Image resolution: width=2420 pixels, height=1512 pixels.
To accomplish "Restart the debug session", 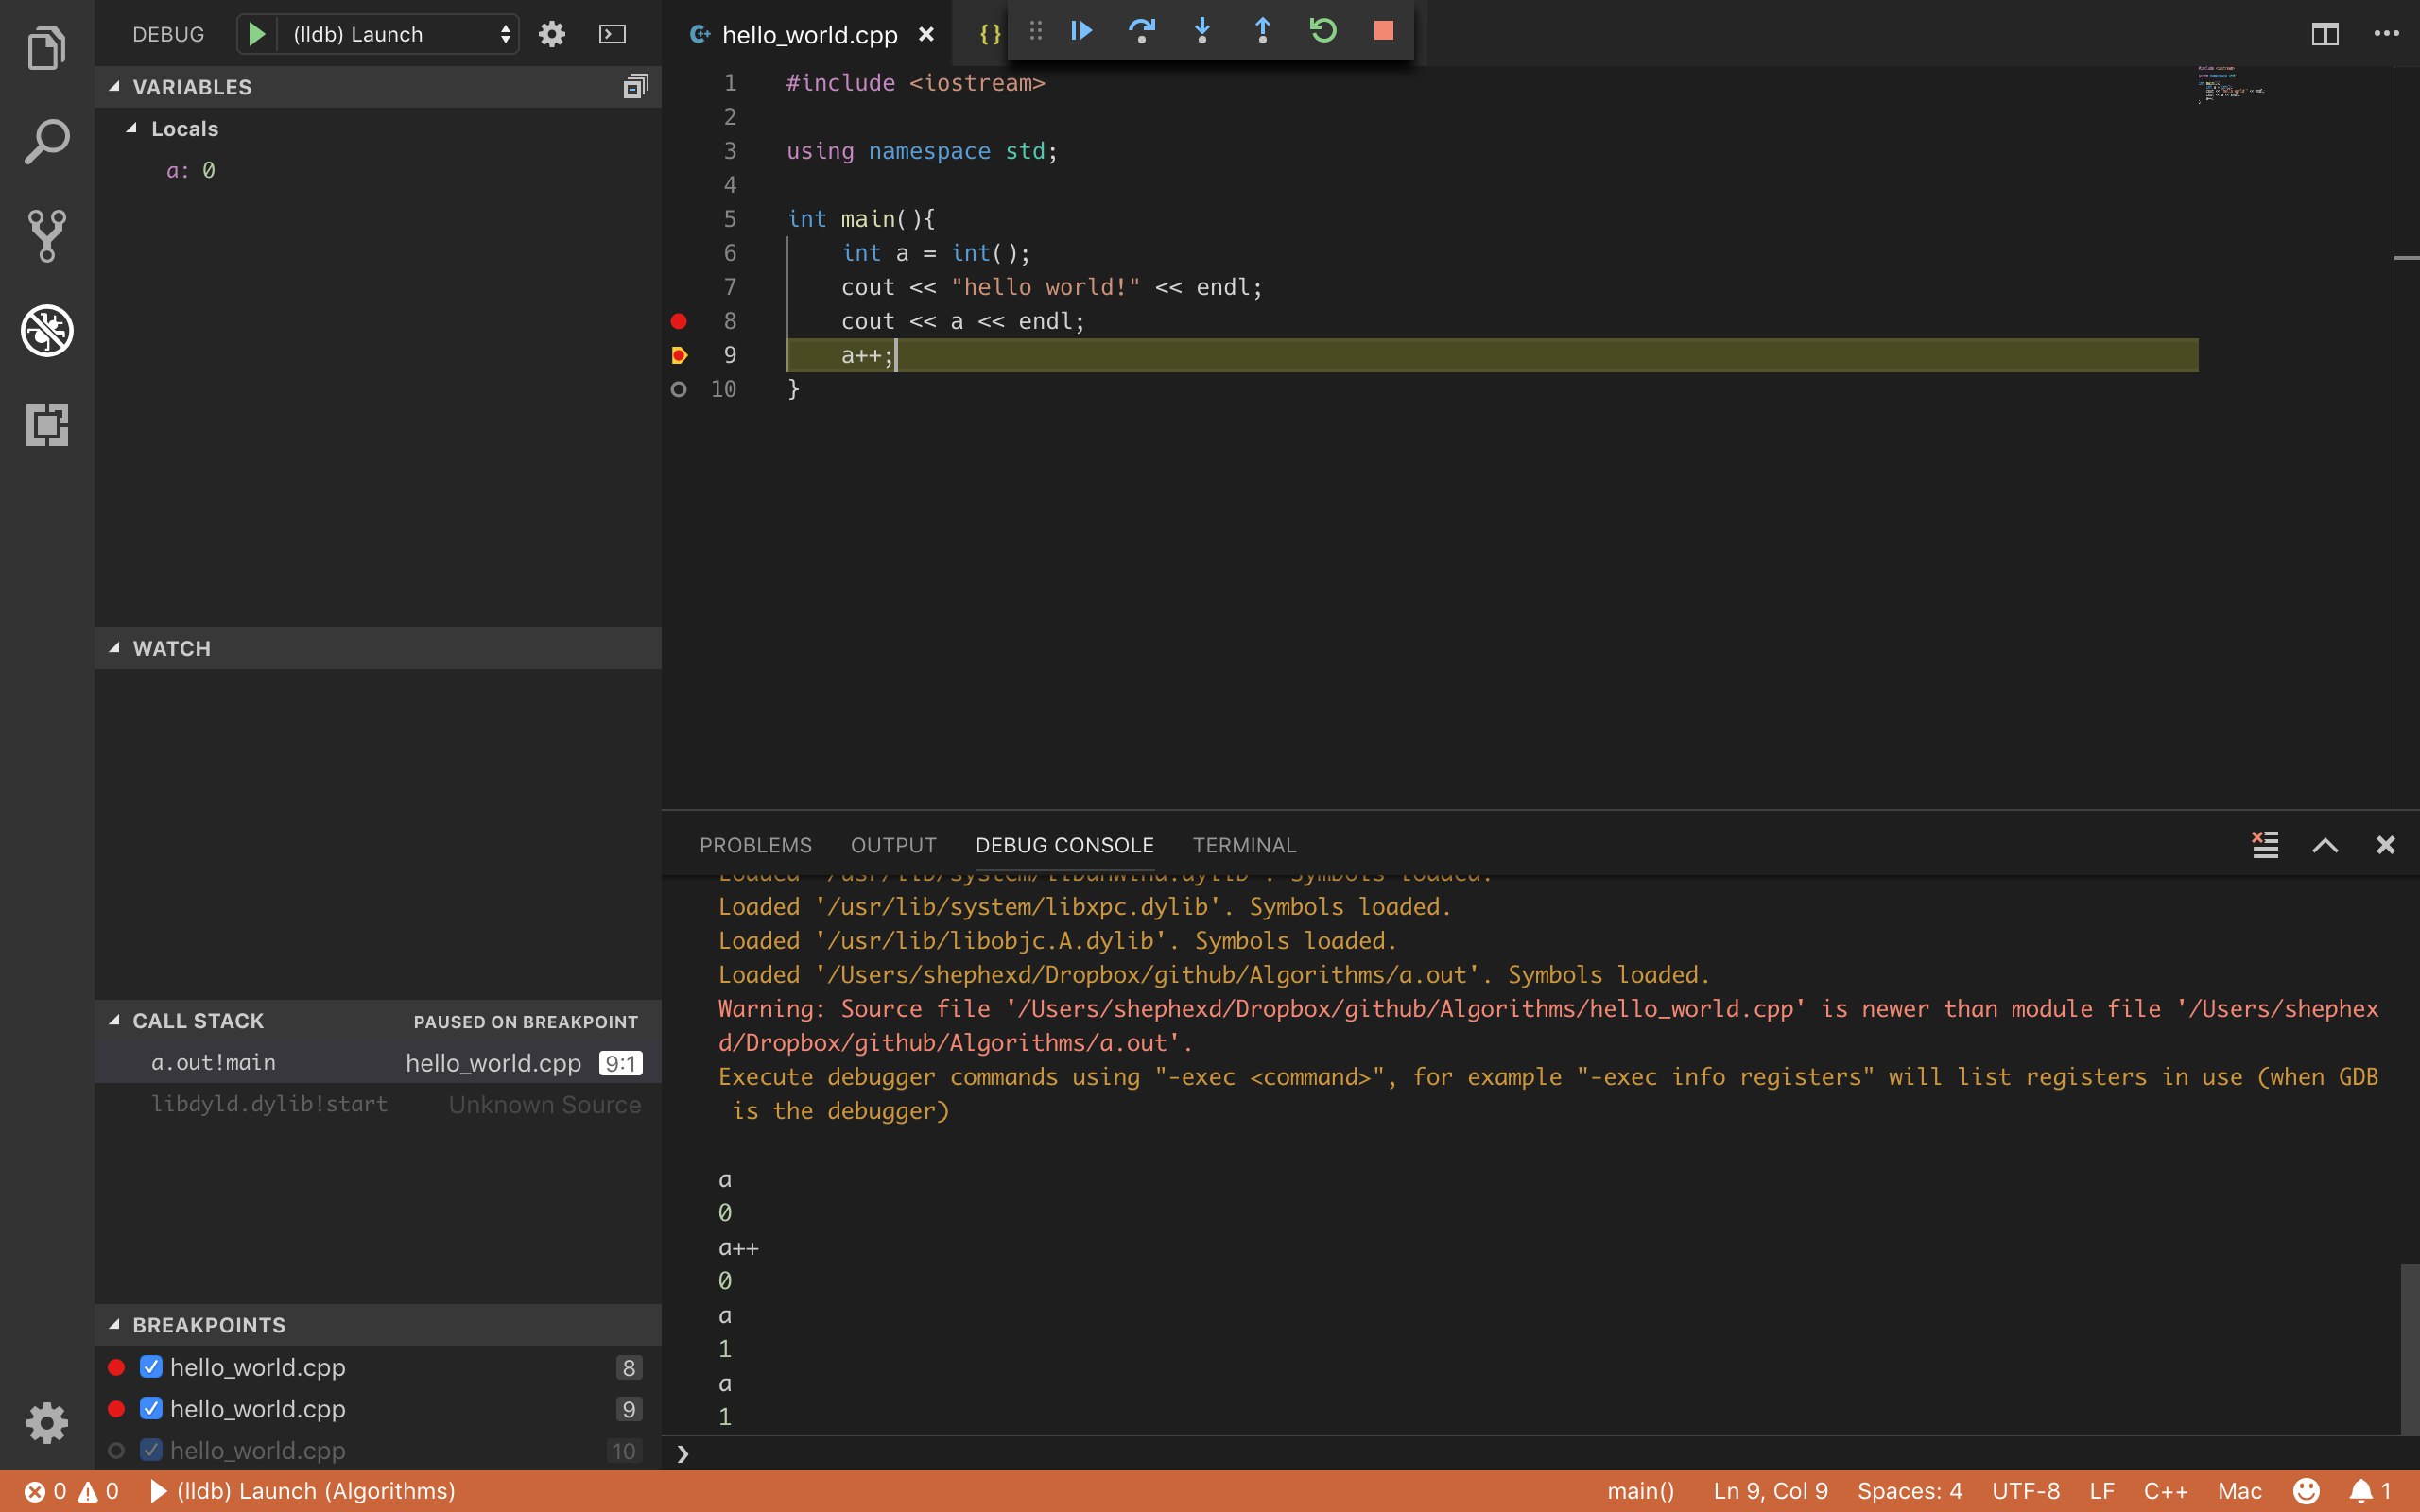I will click(x=1323, y=30).
